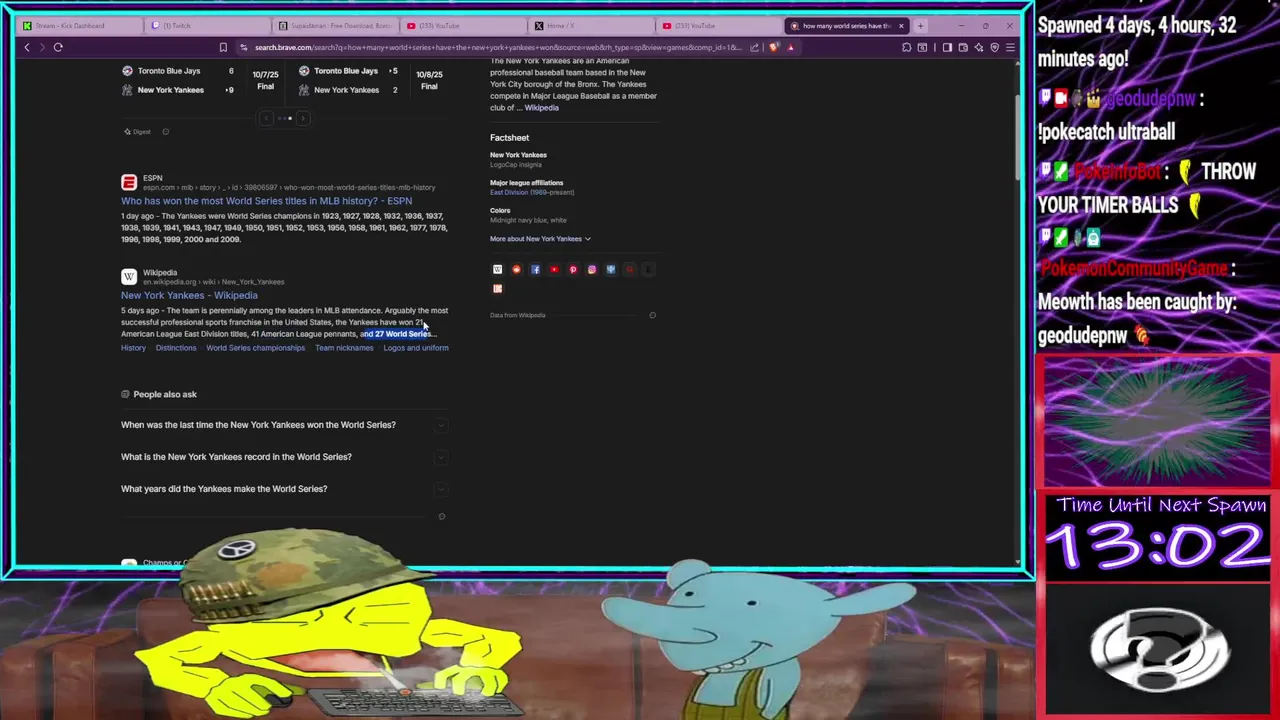1280x720 pixels.
Task: Open the YouTube profile icon in Factsheet
Action: tap(554, 269)
